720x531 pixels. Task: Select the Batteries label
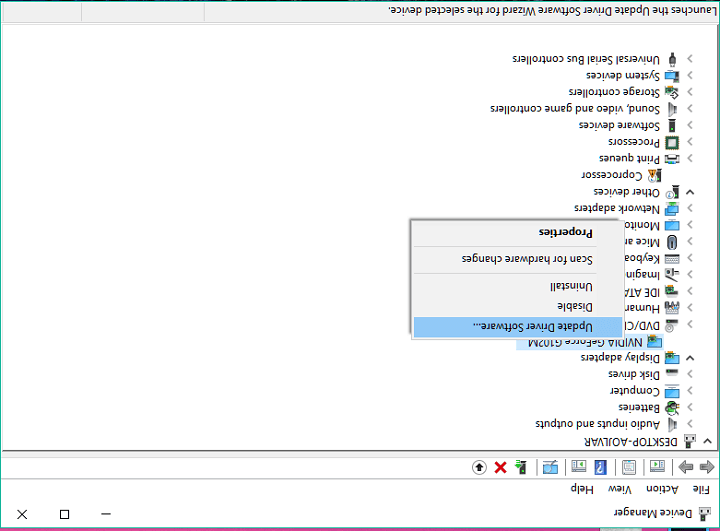pyautogui.click(x=639, y=407)
